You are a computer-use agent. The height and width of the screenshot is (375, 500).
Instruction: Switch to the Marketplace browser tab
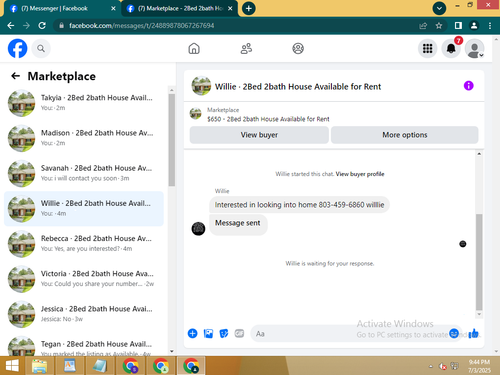178,8
